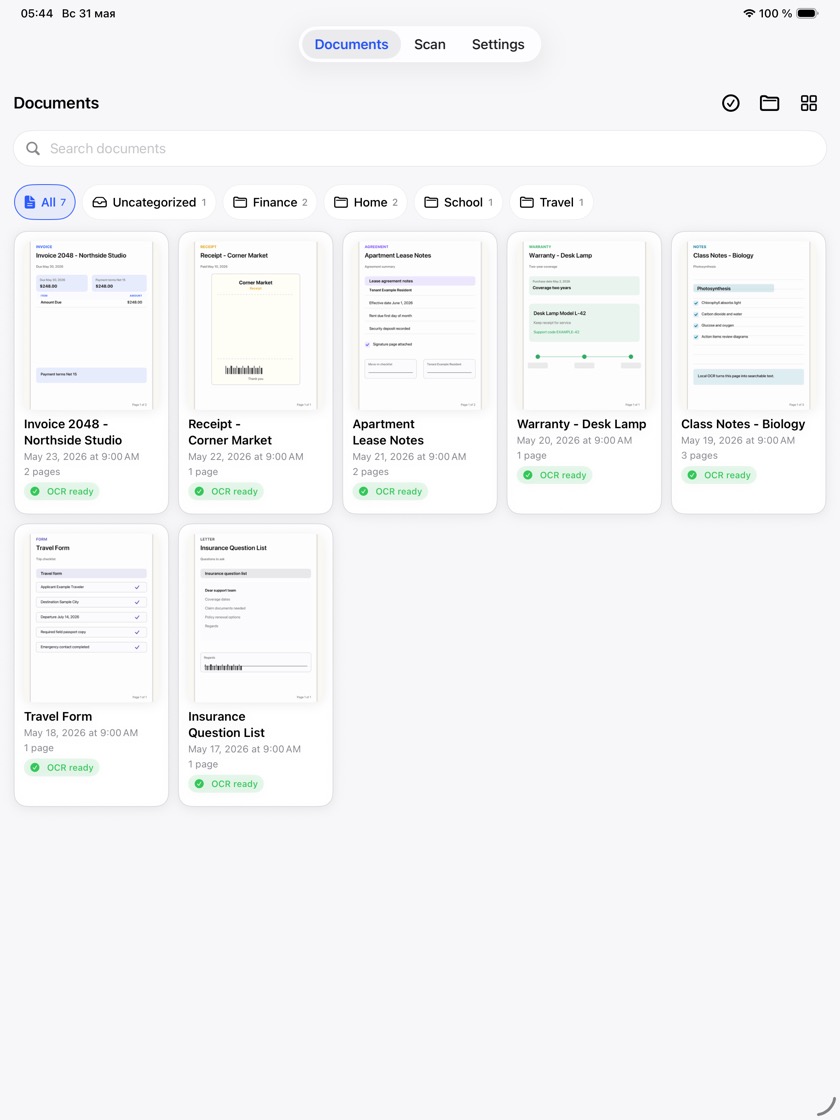Screen dimensions: 840x1120
Task: Show the Home folder documents
Action: [x=366, y=202]
